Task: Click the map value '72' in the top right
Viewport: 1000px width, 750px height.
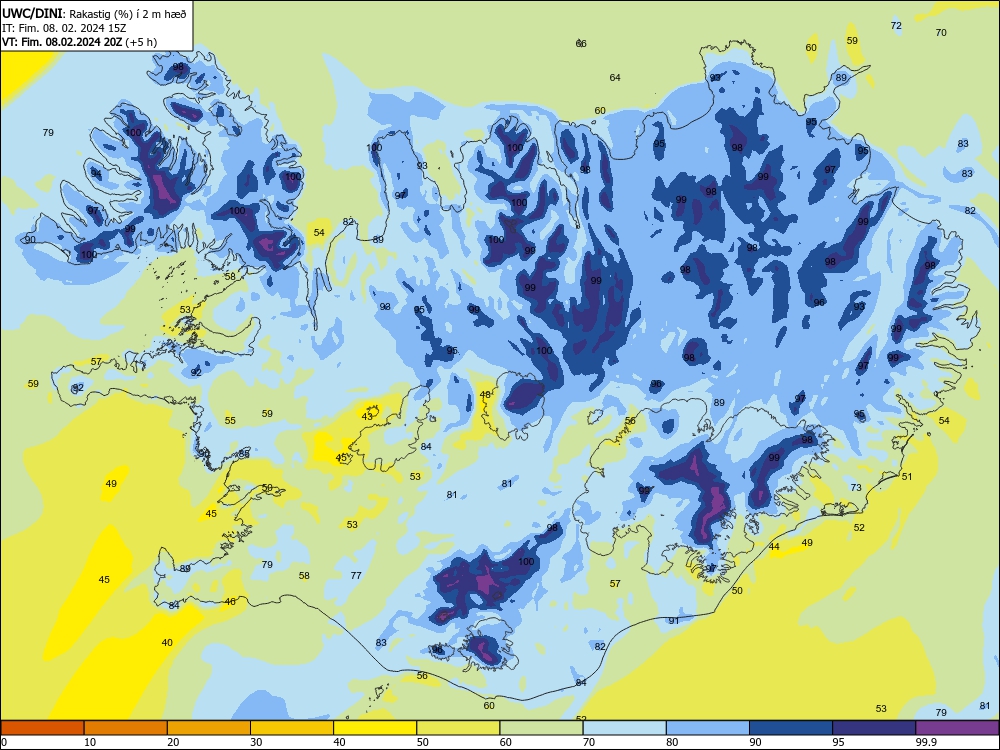Action: (896, 26)
